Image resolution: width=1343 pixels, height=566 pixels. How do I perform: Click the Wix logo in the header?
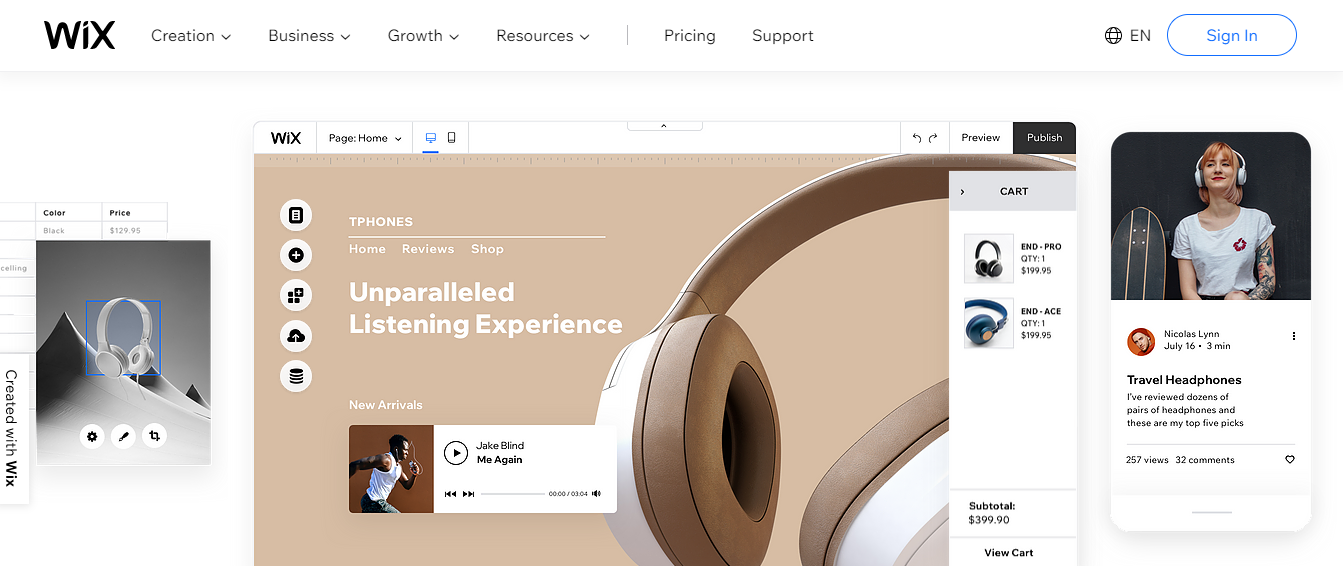[79, 35]
